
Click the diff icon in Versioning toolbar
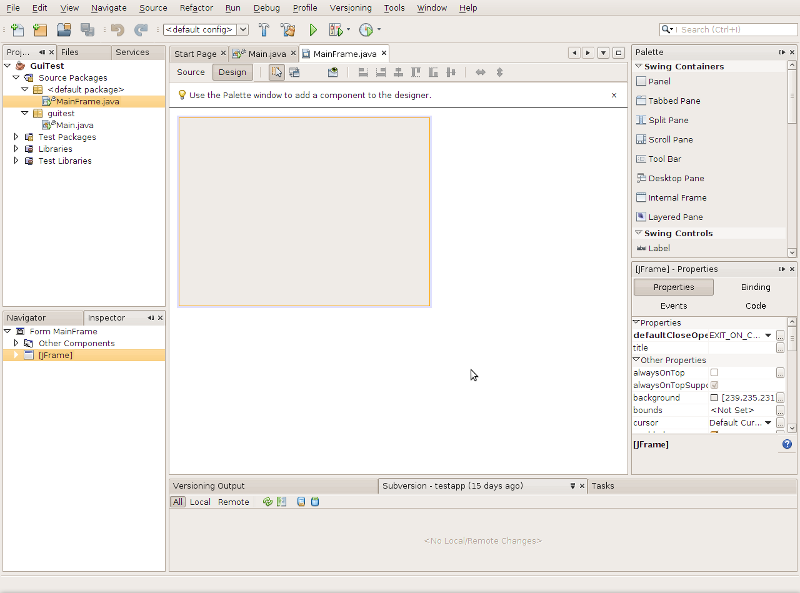(x=282, y=502)
